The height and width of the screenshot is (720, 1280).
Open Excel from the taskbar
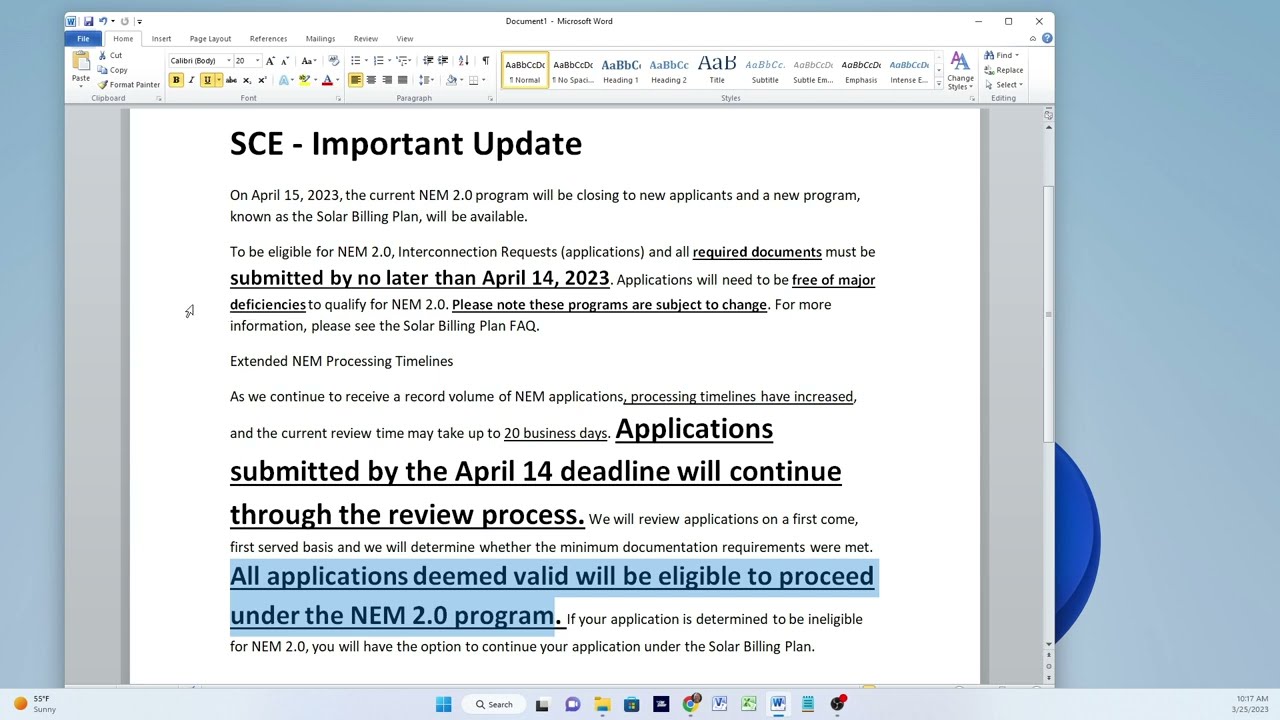(749, 704)
